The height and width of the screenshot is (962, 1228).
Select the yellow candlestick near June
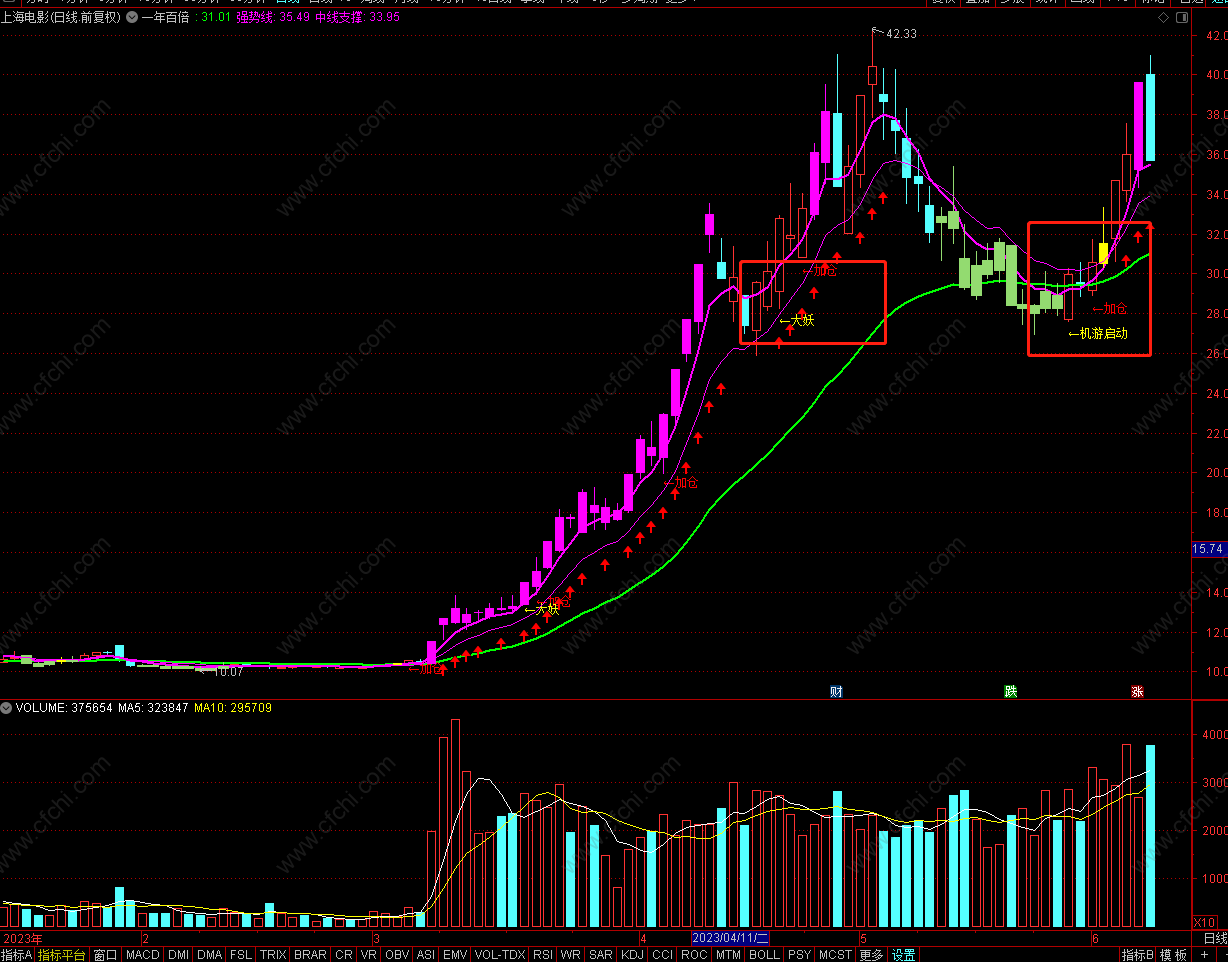(x=1103, y=253)
